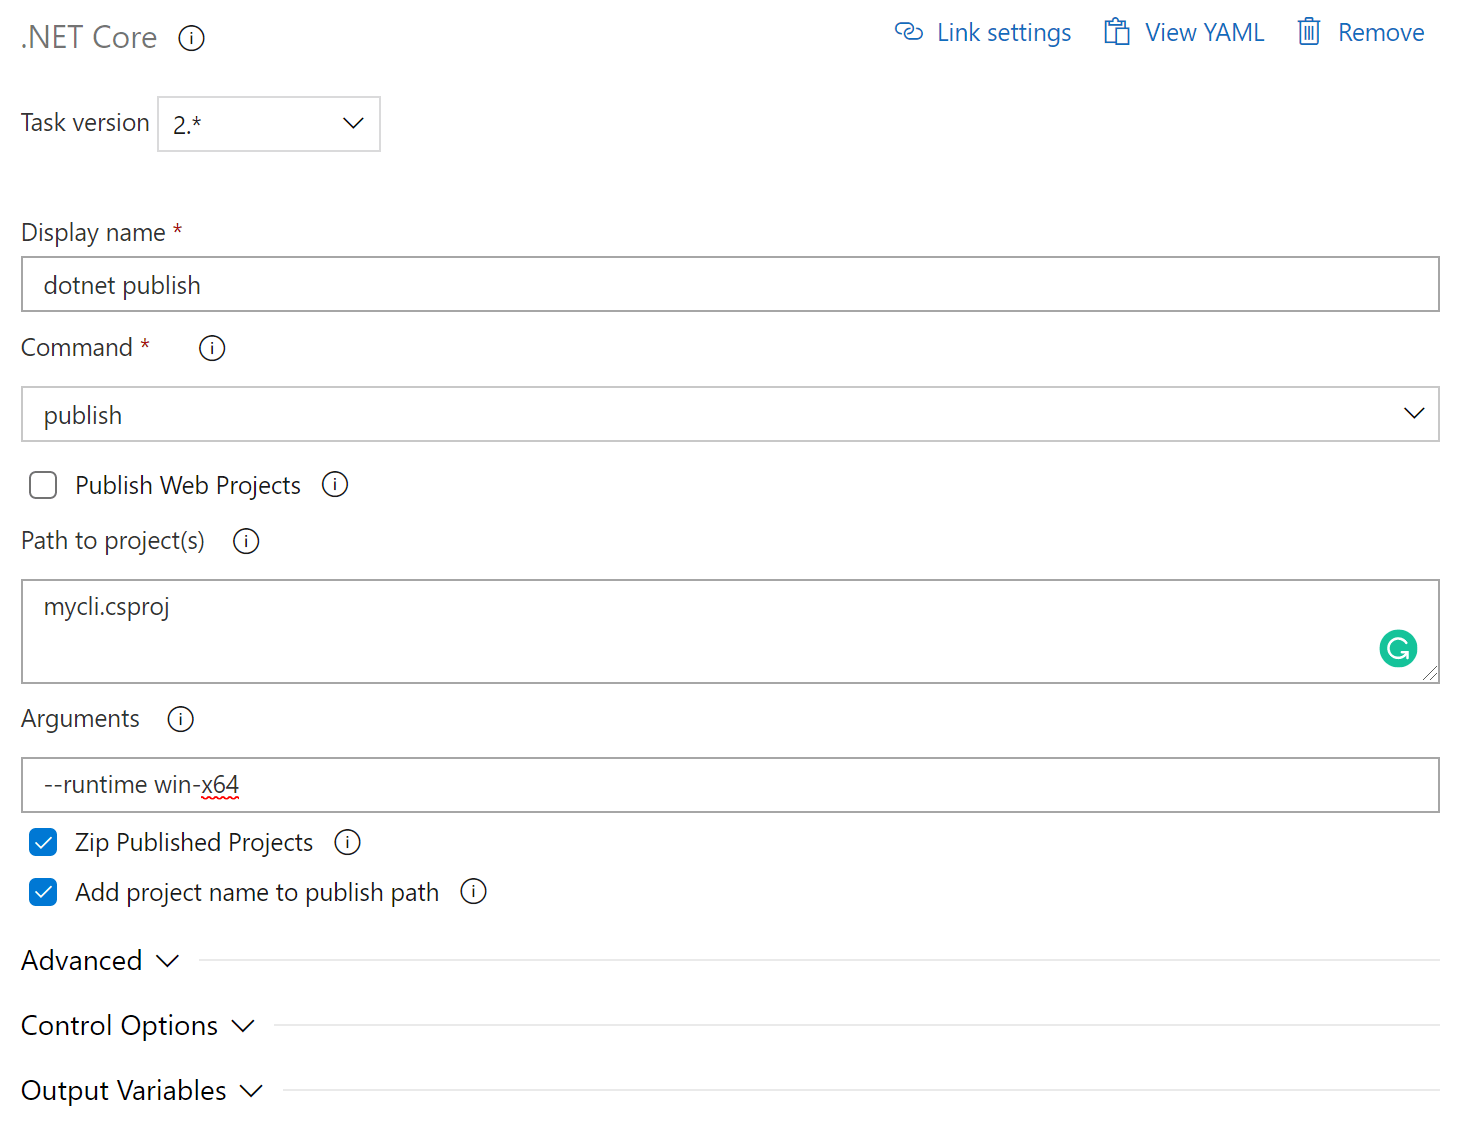Click the Command field info icon
Image resolution: width=1468 pixels, height=1141 pixels.
coord(211,348)
